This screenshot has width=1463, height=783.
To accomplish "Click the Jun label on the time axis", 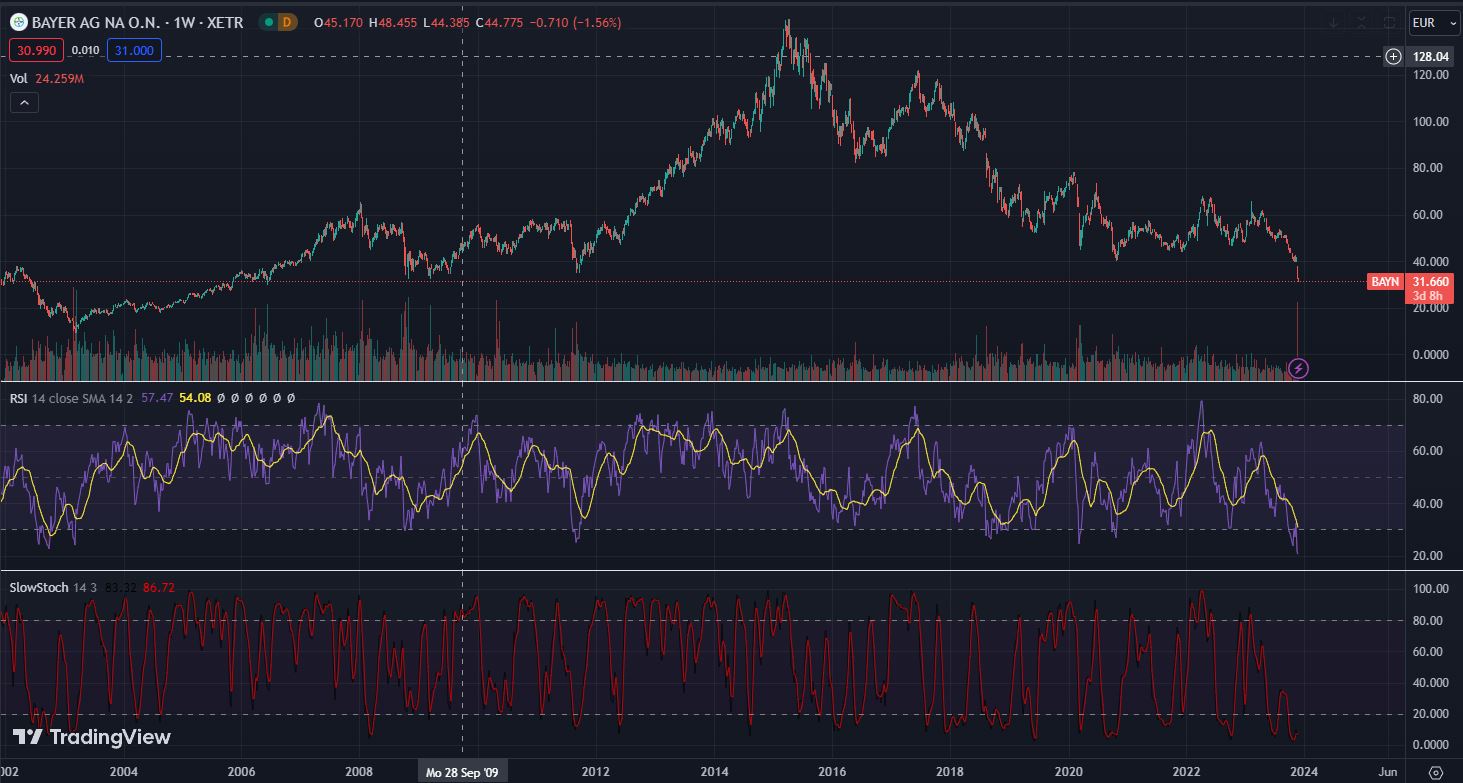I will coord(1388,772).
